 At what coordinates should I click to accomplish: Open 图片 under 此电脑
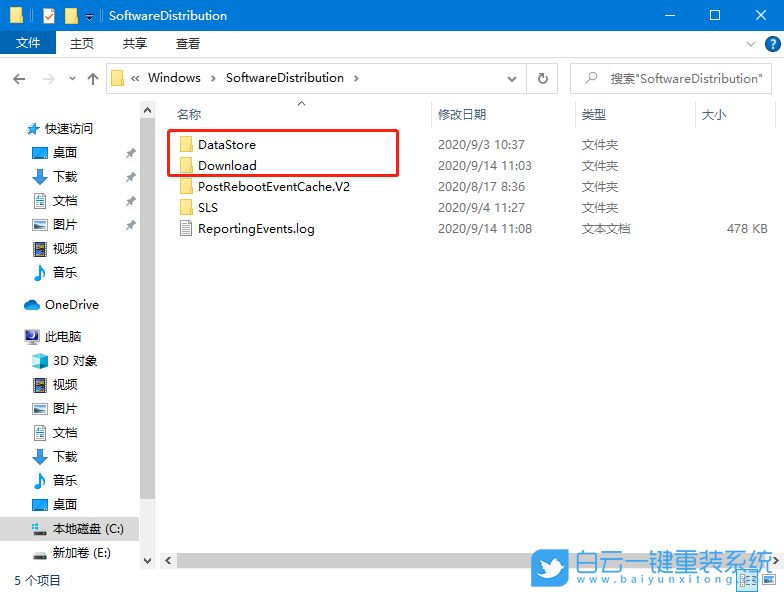[65, 408]
